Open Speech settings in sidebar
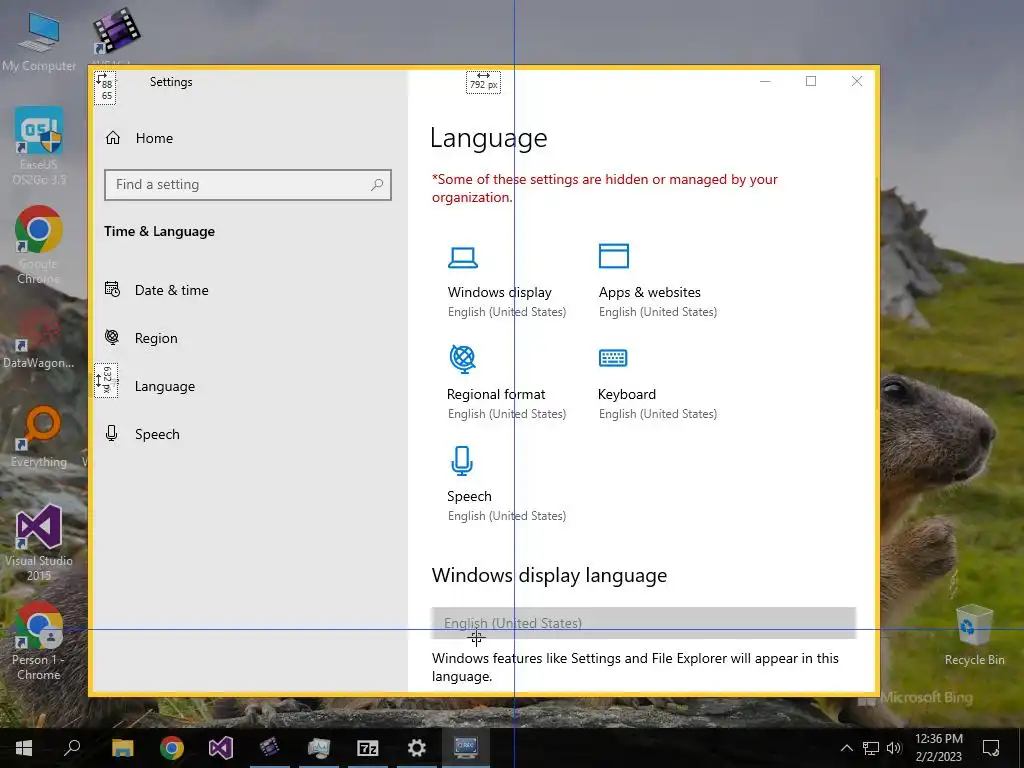The width and height of the screenshot is (1024, 768). (x=157, y=434)
